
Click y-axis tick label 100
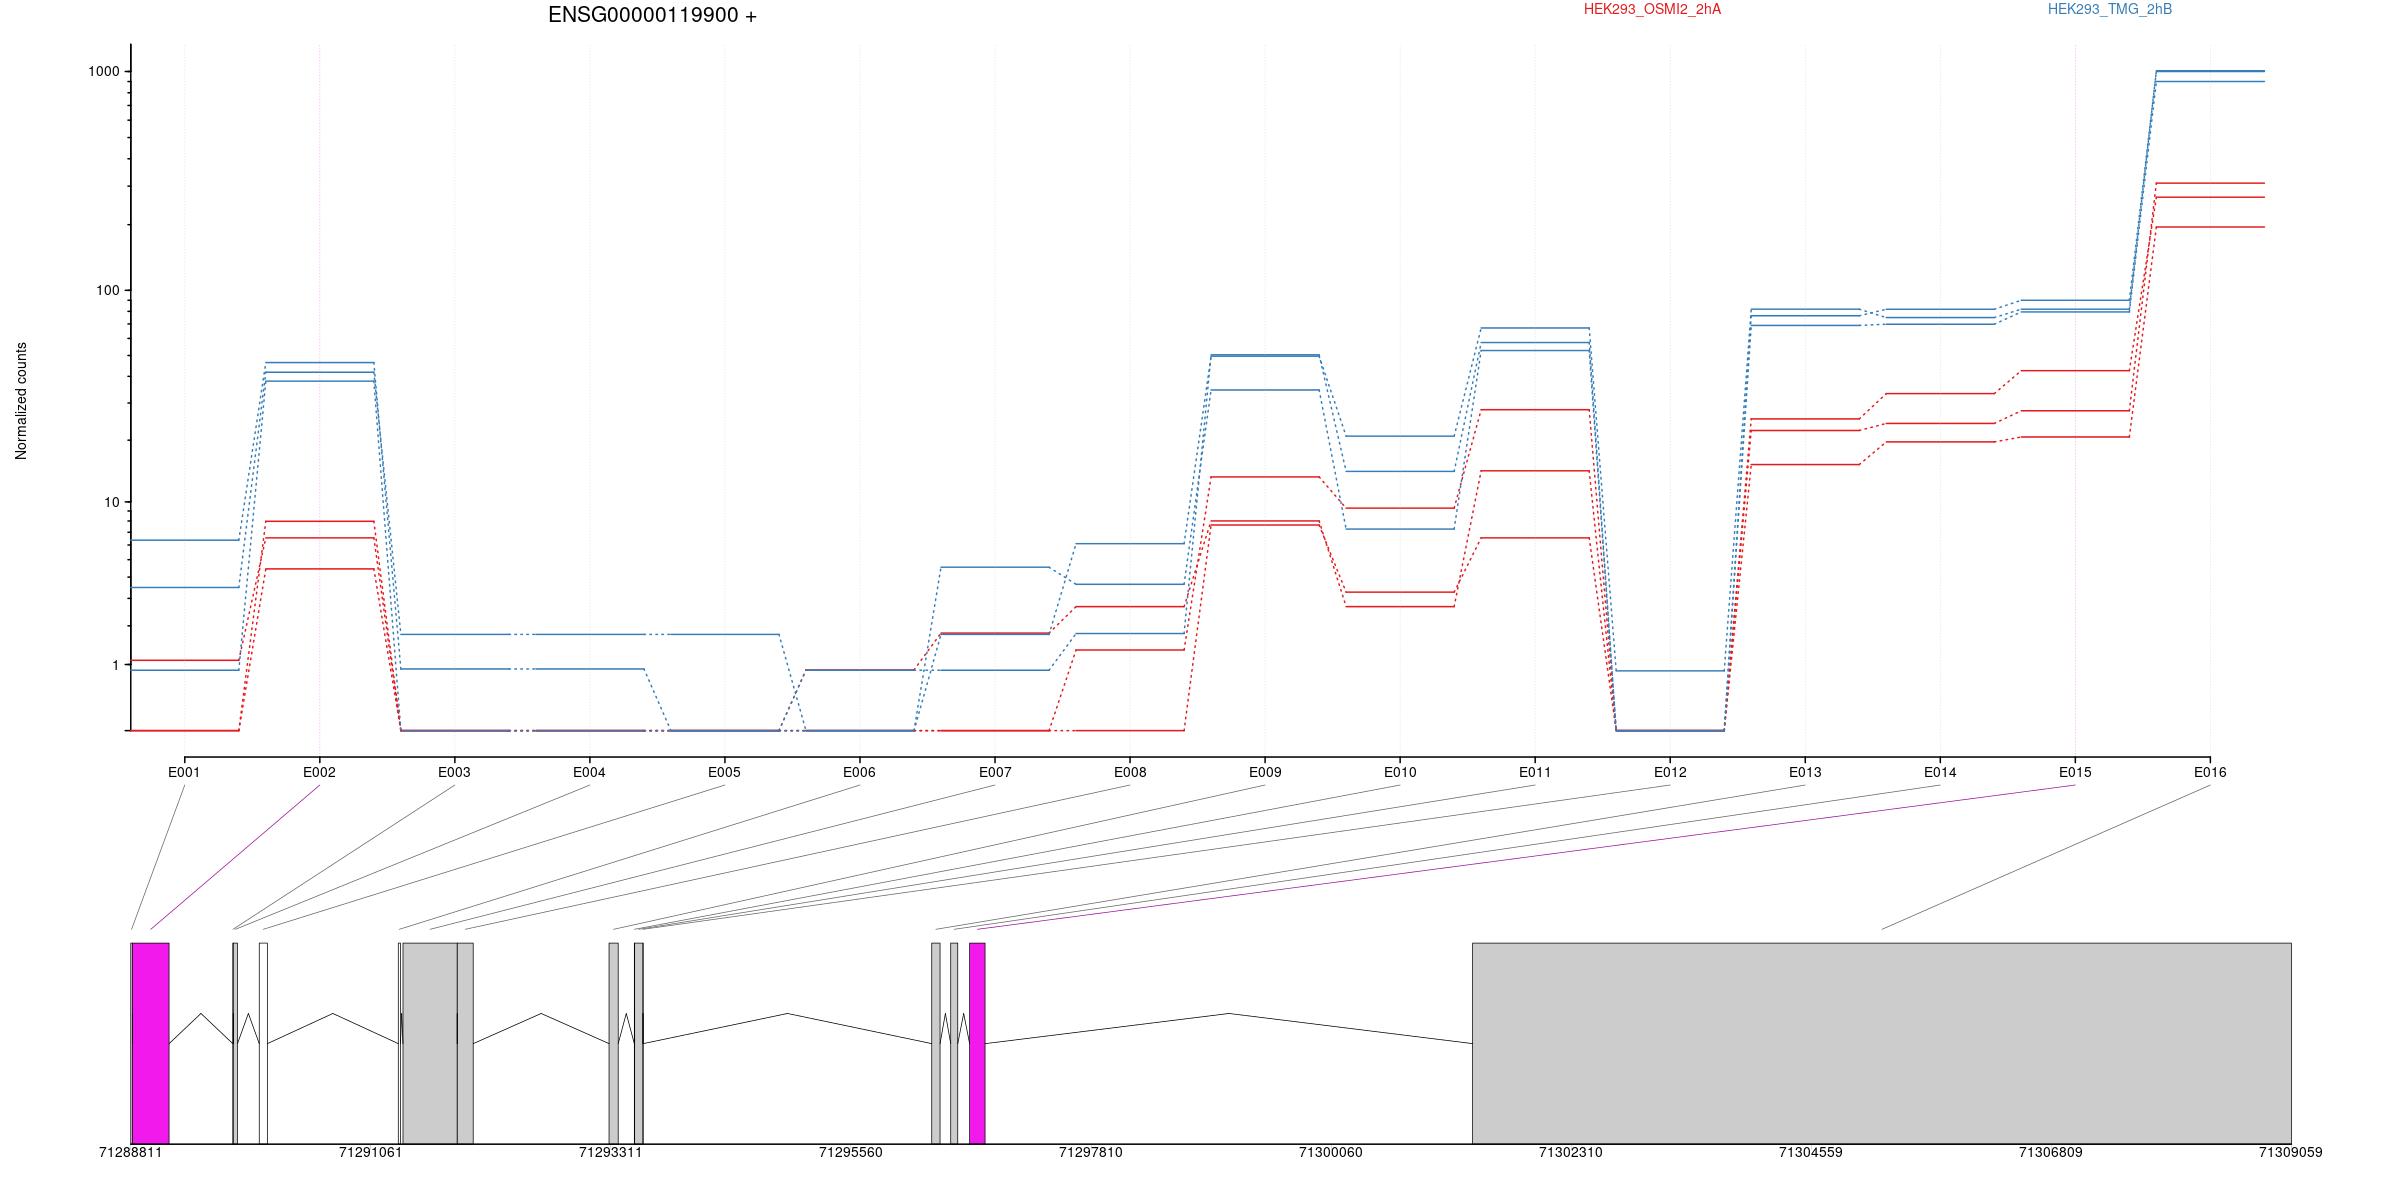[107, 290]
